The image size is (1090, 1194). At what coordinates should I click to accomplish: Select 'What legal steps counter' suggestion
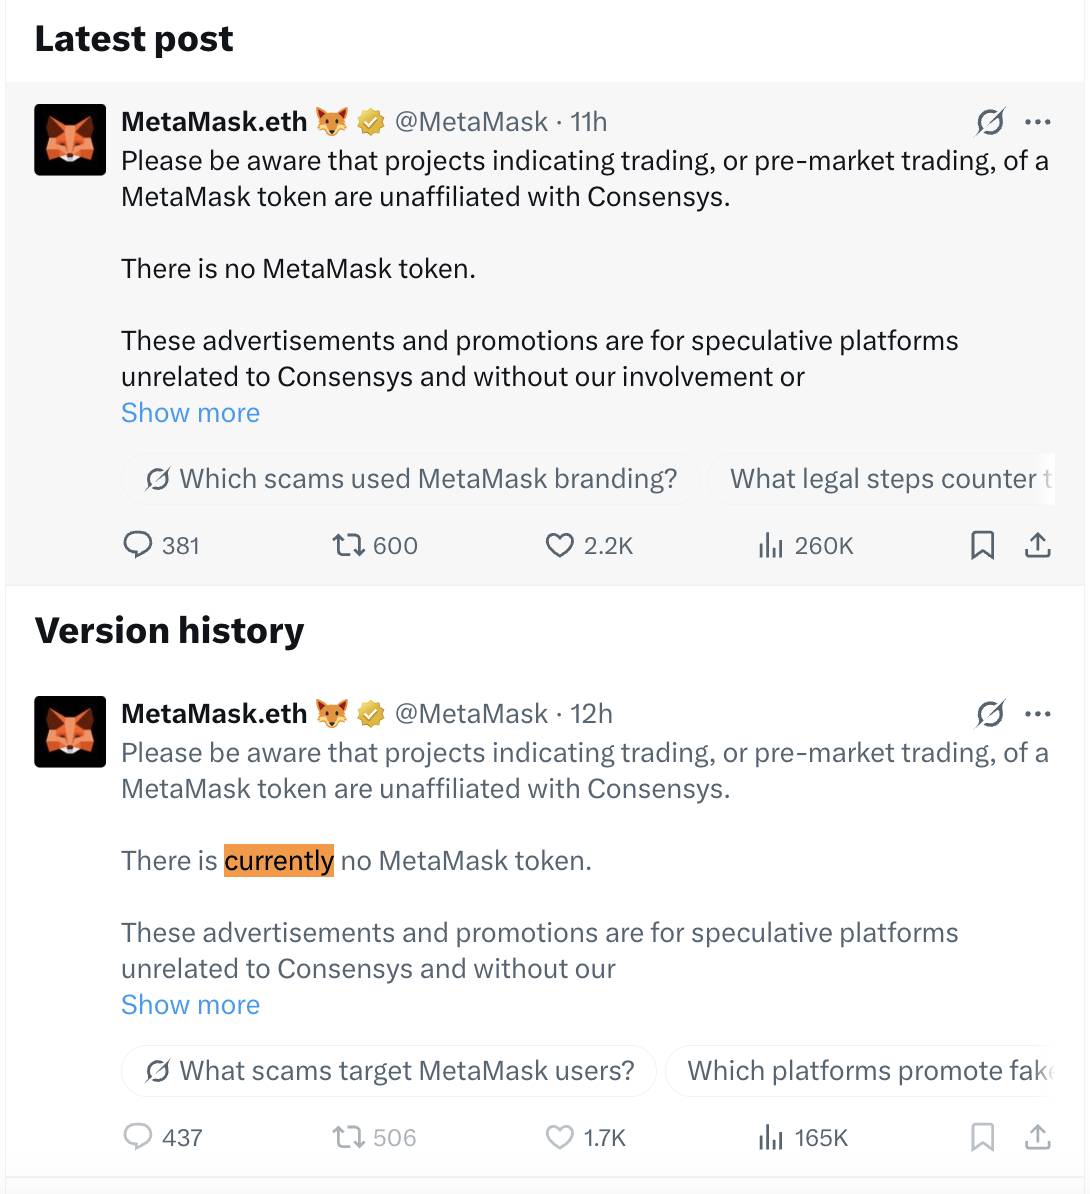pyautogui.click(x=884, y=479)
